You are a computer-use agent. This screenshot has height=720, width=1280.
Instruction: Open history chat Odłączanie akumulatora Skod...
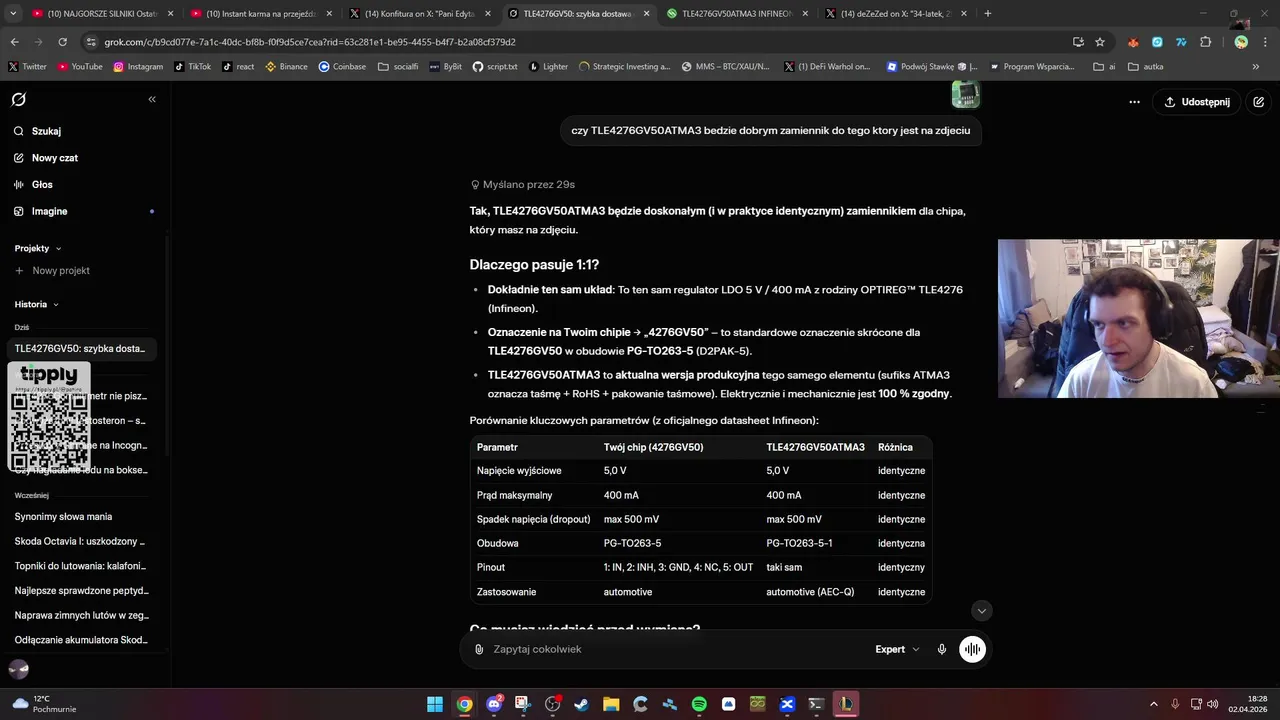[x=82, y=640]
